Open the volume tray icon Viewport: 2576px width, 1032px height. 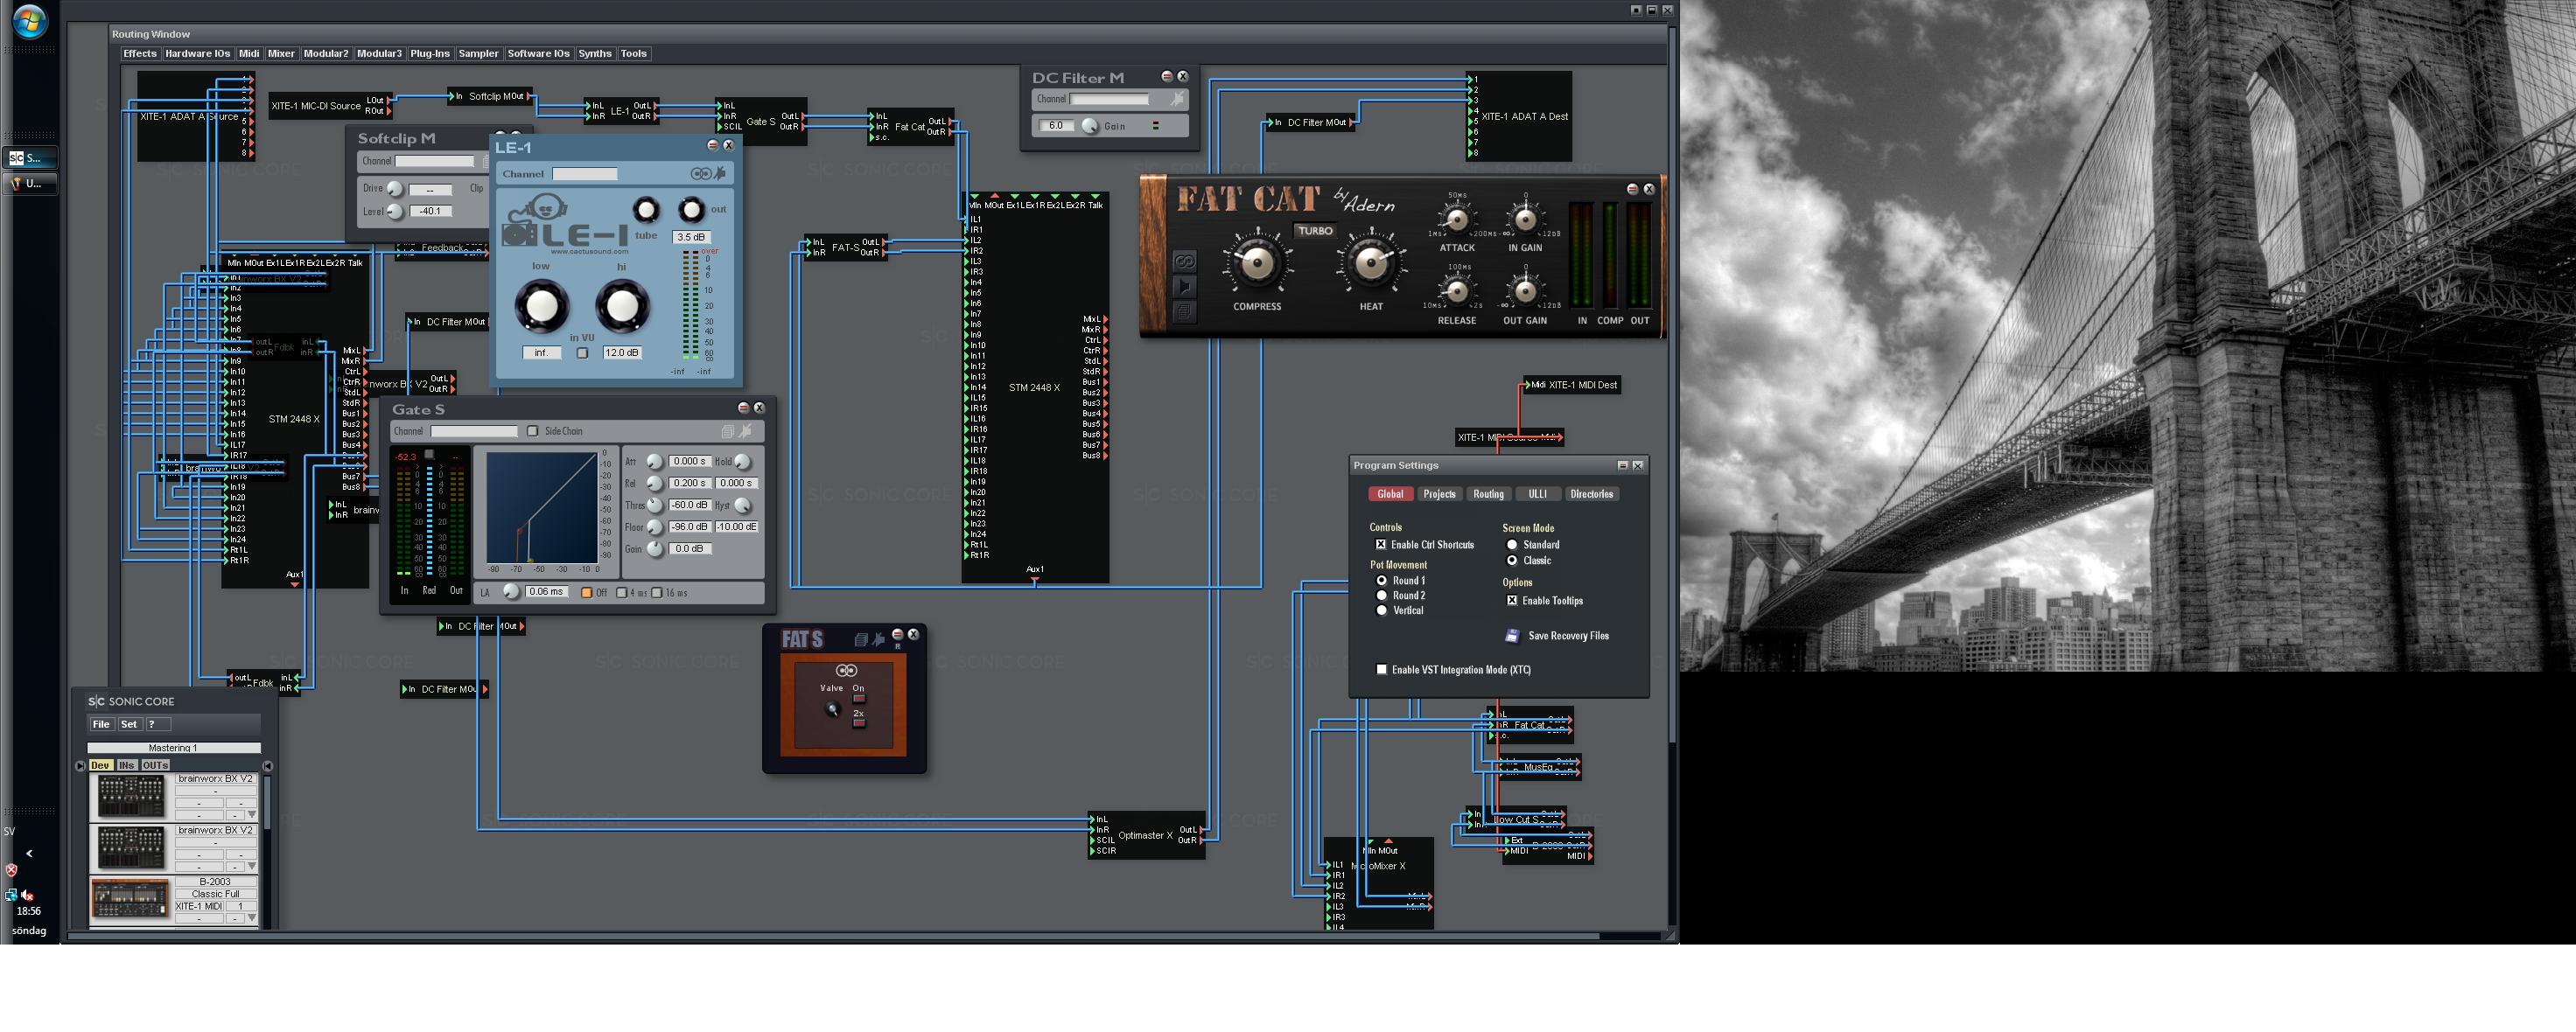pyautogui.click(x=27, y=895)
